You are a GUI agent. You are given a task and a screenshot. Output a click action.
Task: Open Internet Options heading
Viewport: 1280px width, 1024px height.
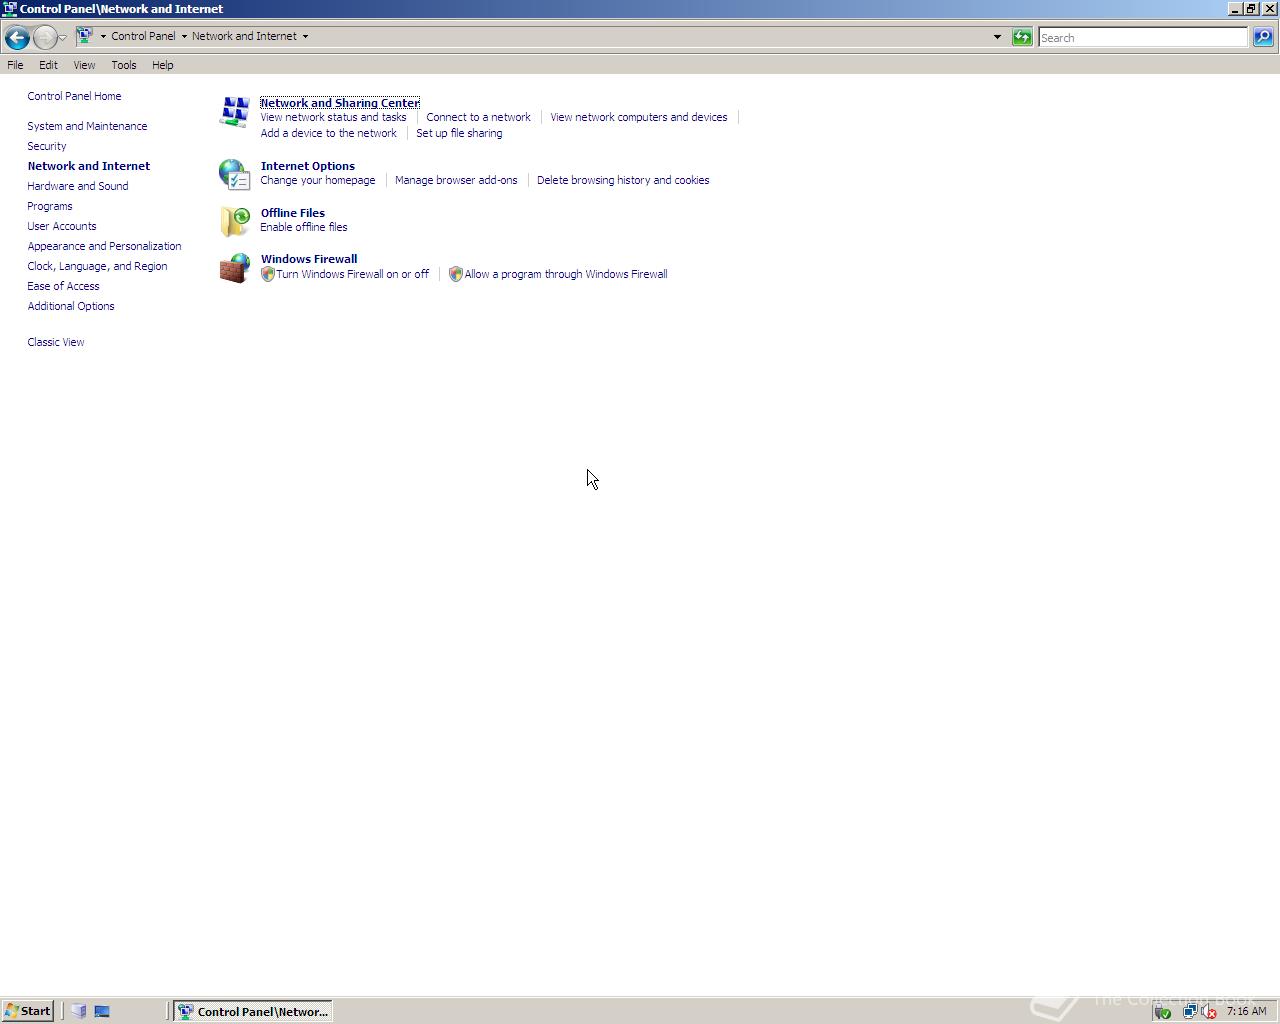308,166
